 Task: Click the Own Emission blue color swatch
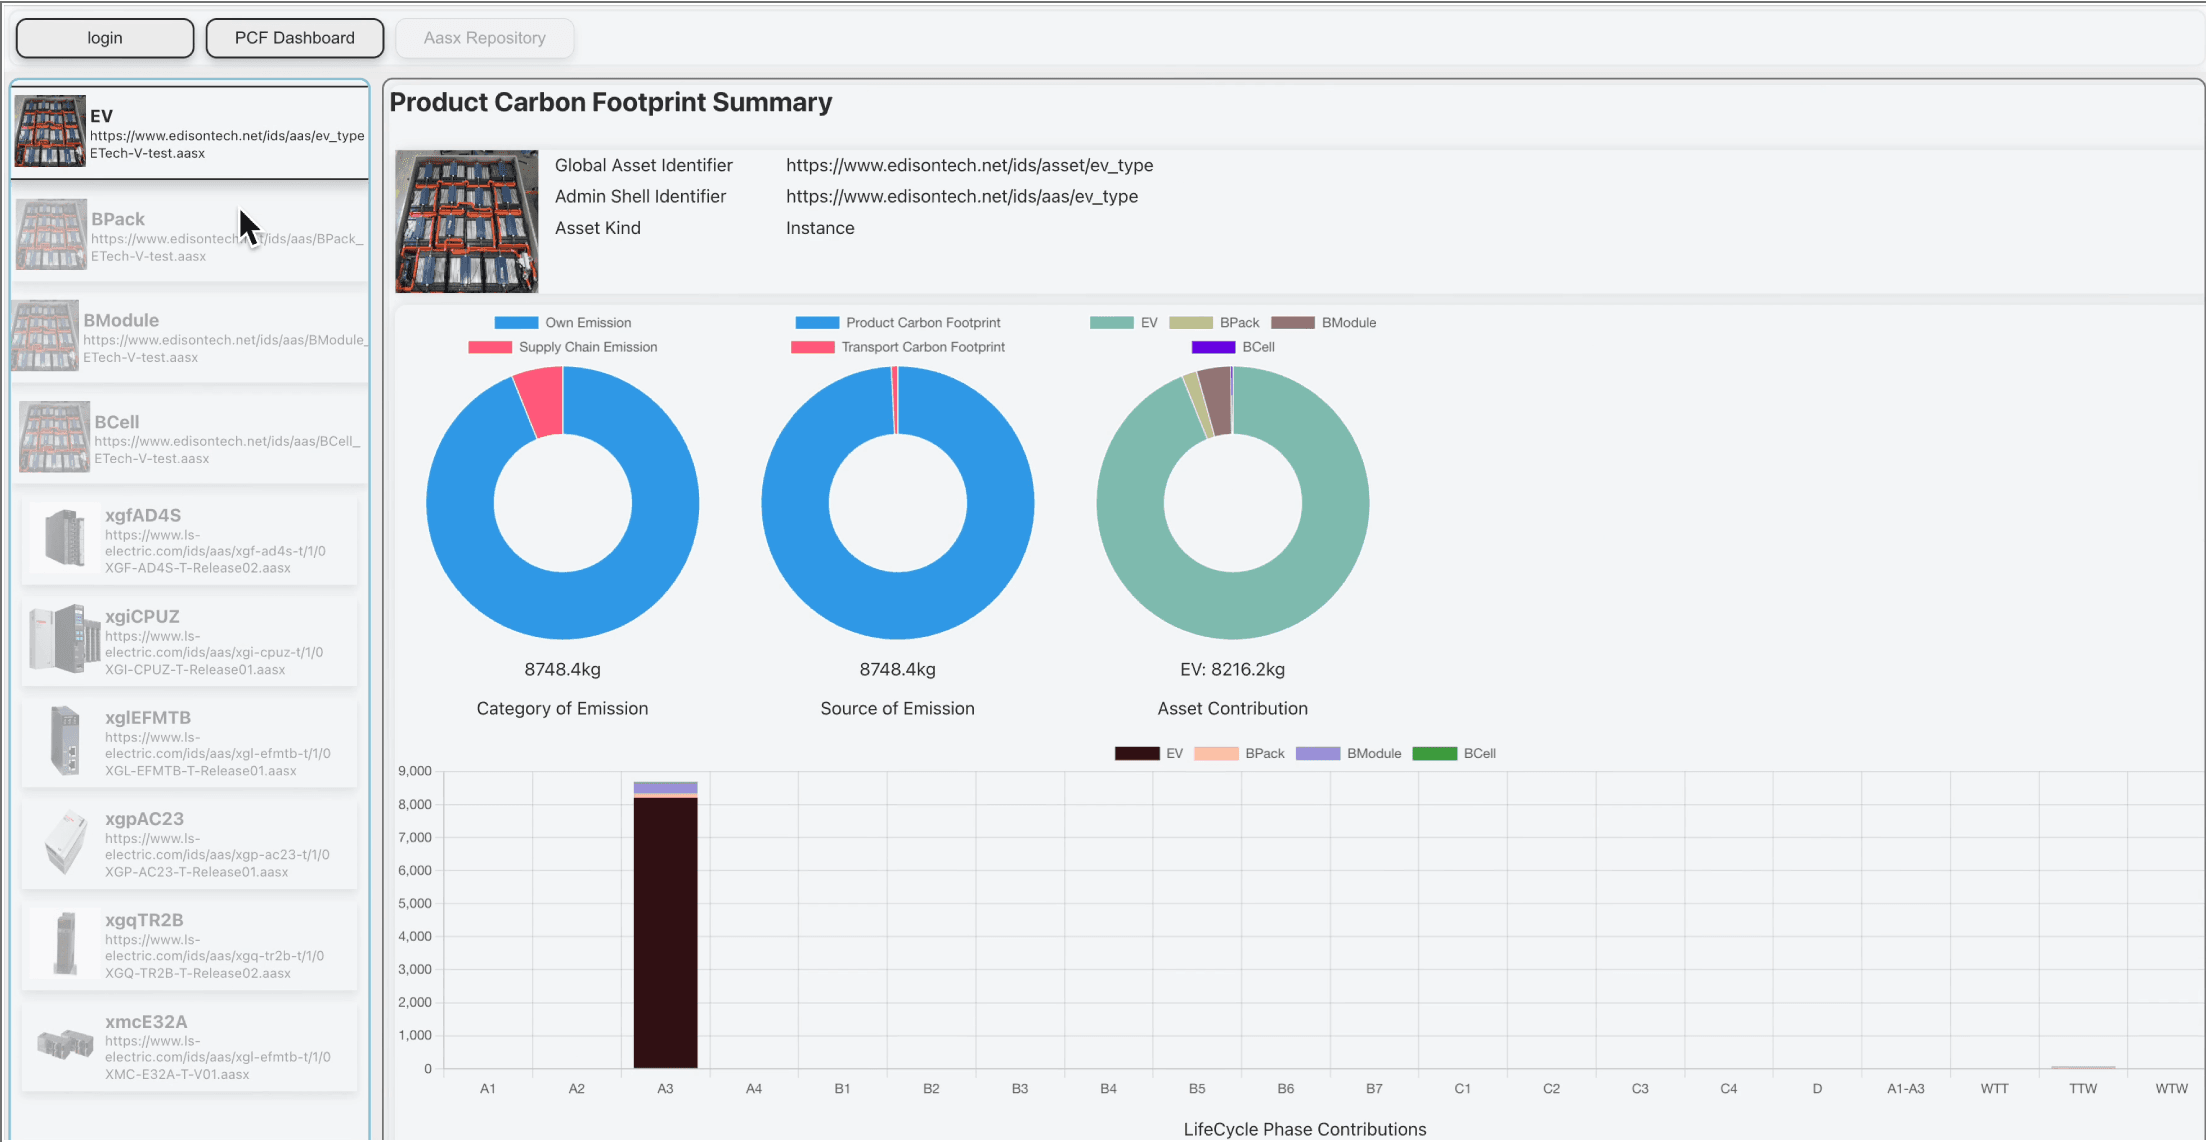[516, 323]
